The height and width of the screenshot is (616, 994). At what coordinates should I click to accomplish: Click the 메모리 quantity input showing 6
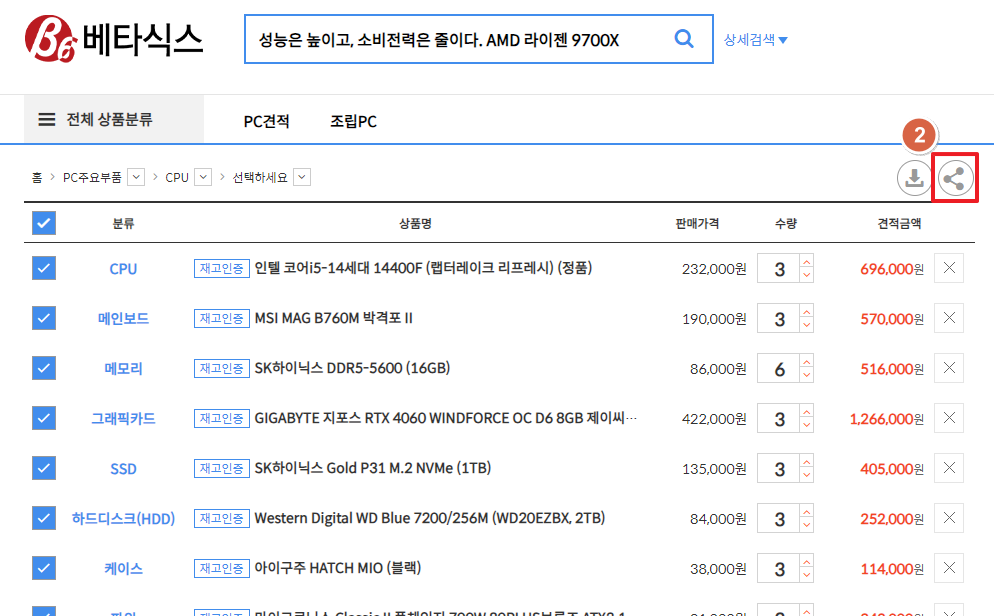coord(779,369)
